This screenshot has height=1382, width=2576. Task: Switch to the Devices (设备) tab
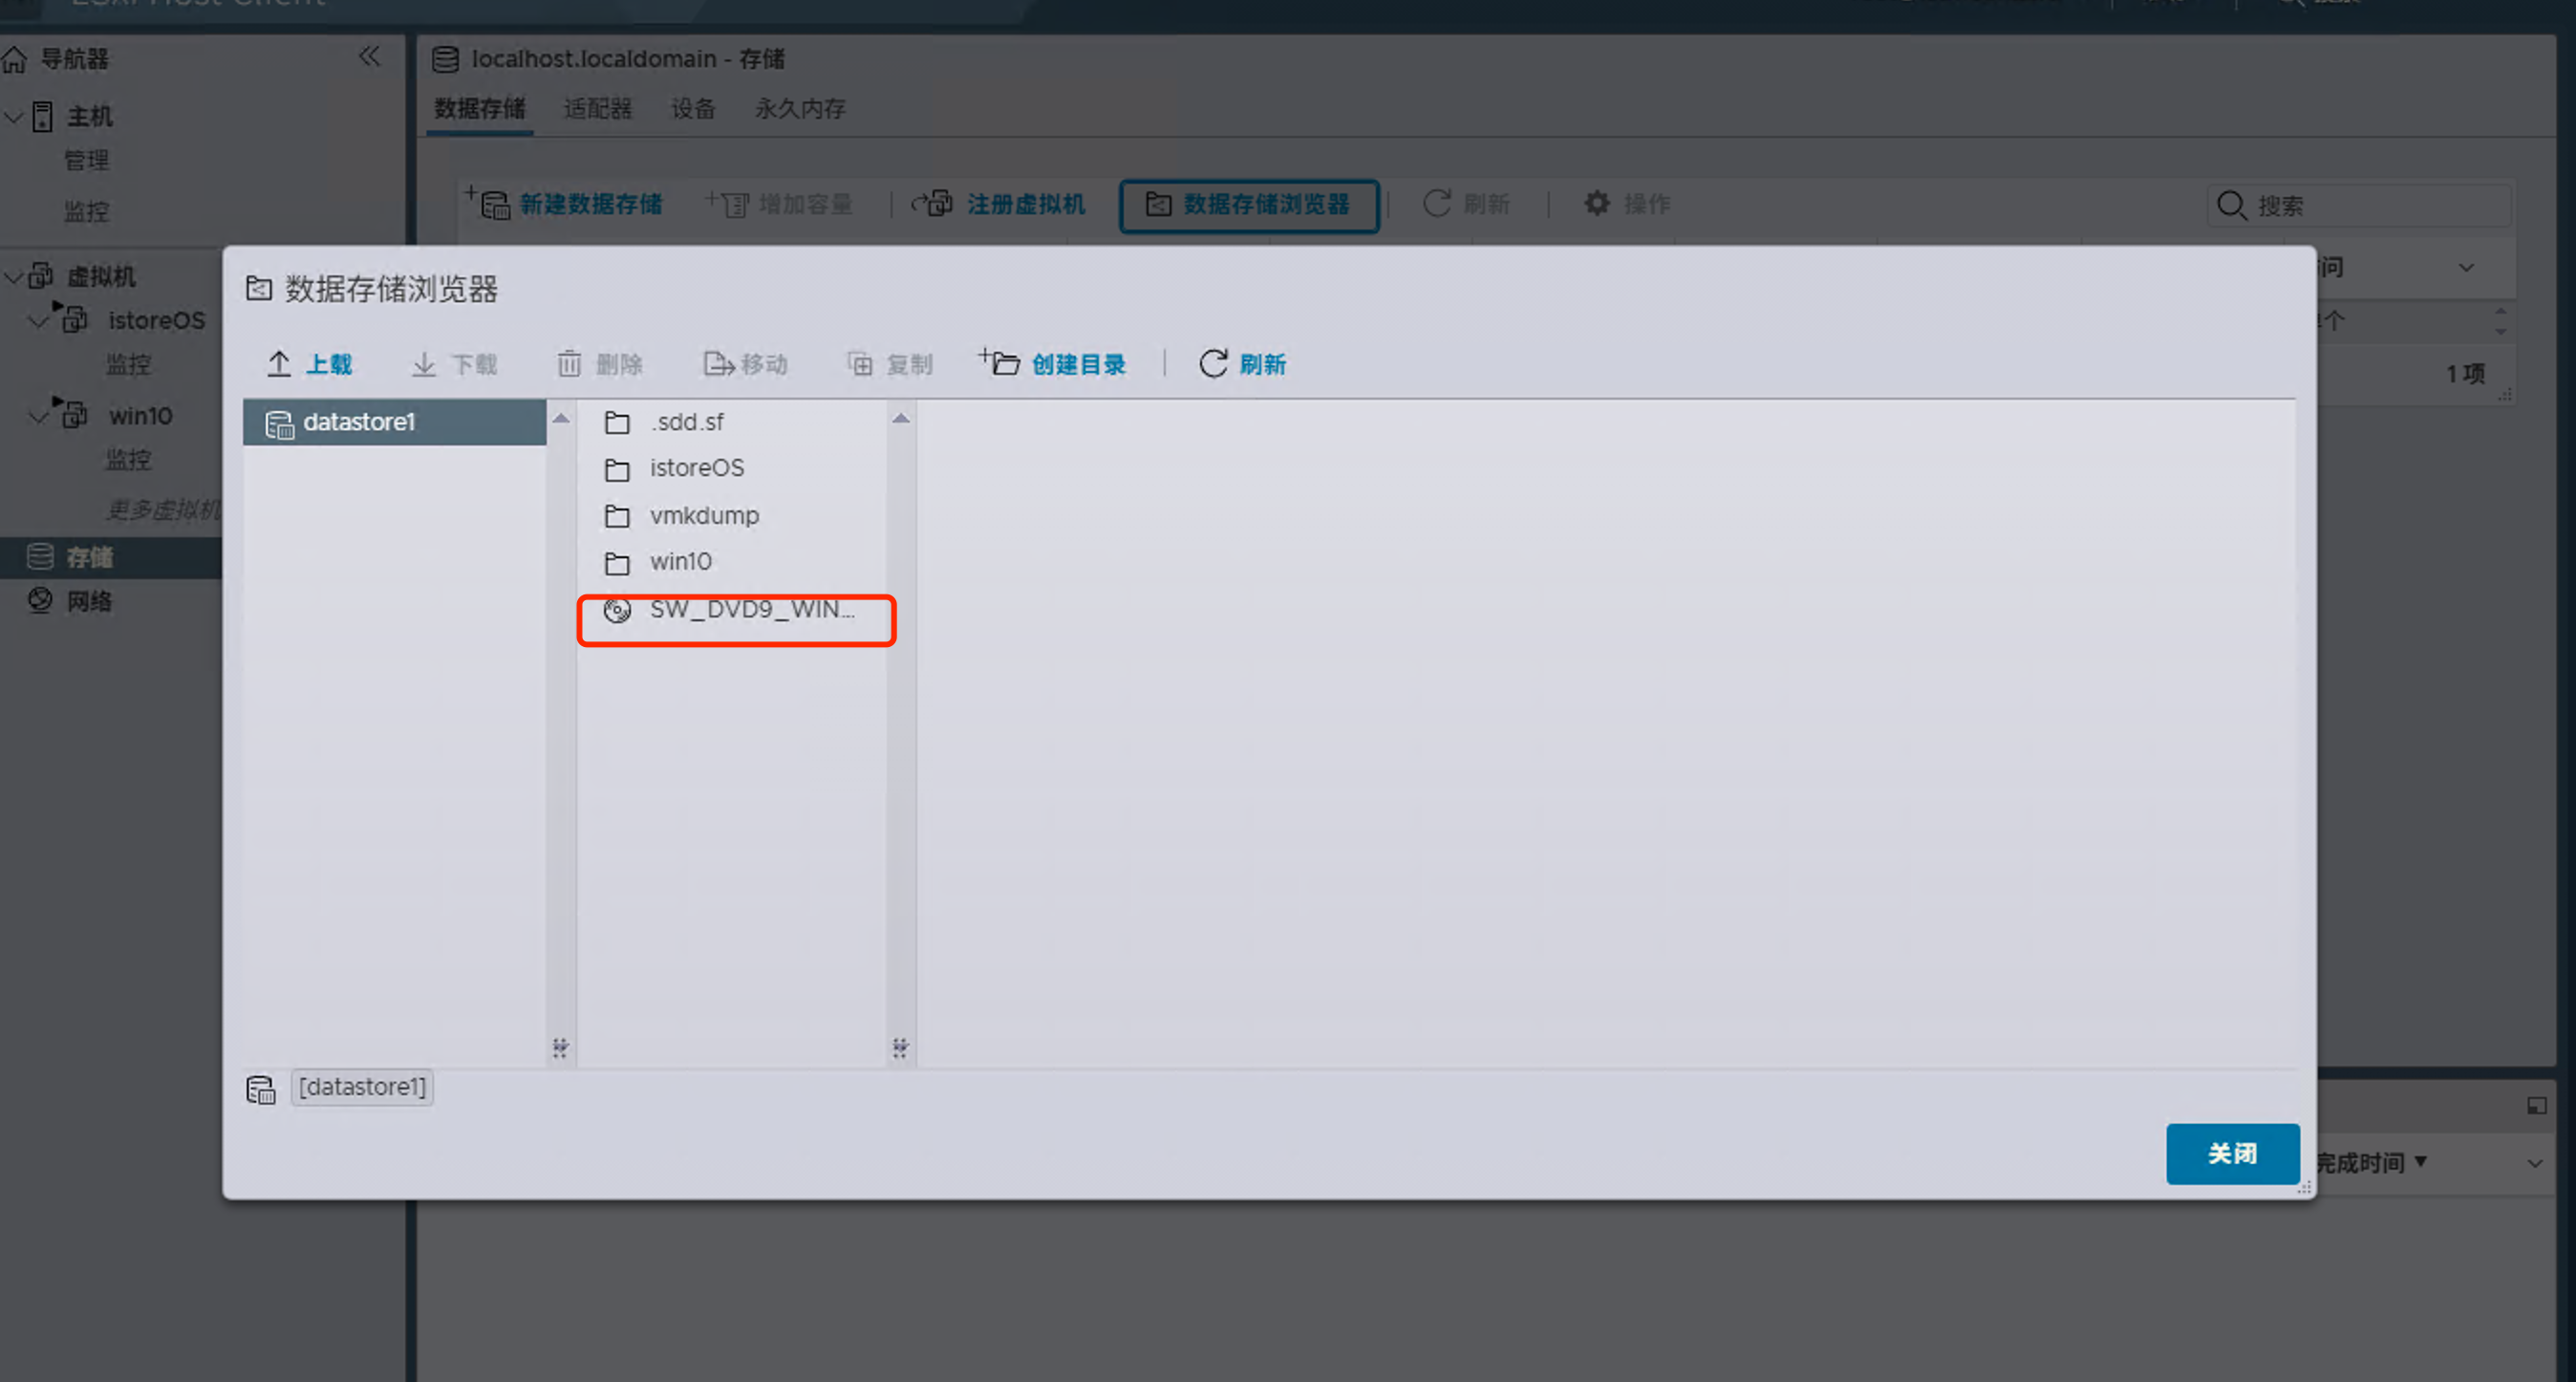pyautogui.click(x=692, y=109)
